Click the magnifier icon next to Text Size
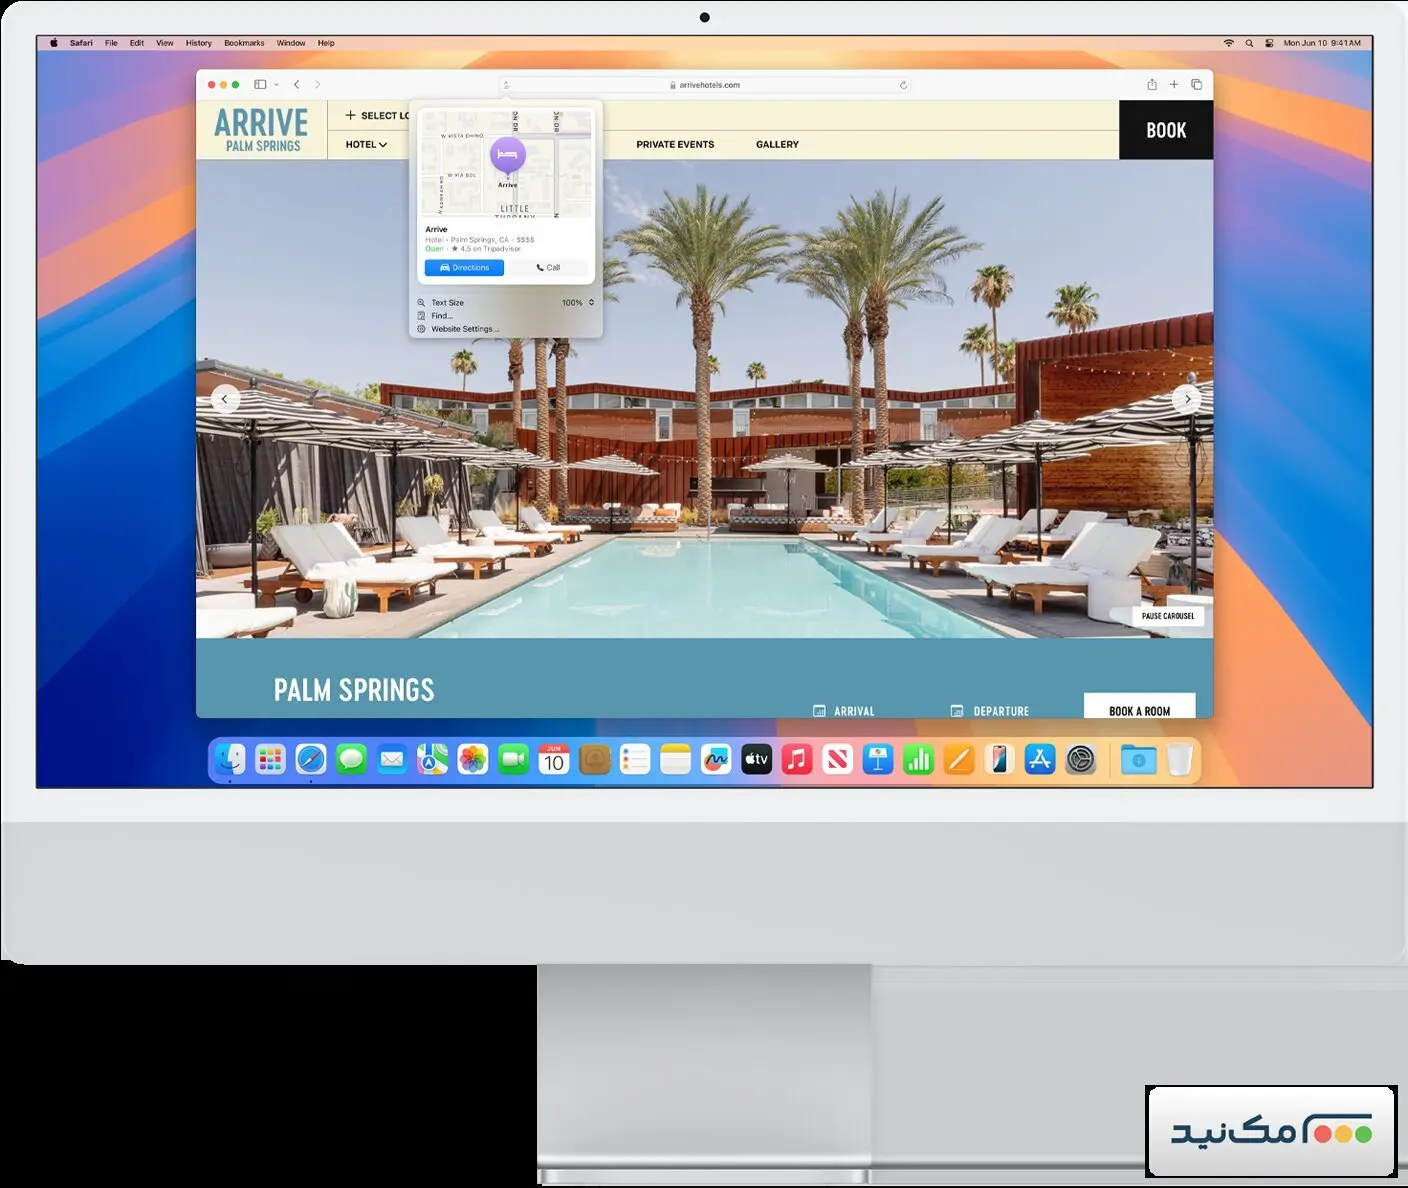1408x1188 pixels. 422,302
